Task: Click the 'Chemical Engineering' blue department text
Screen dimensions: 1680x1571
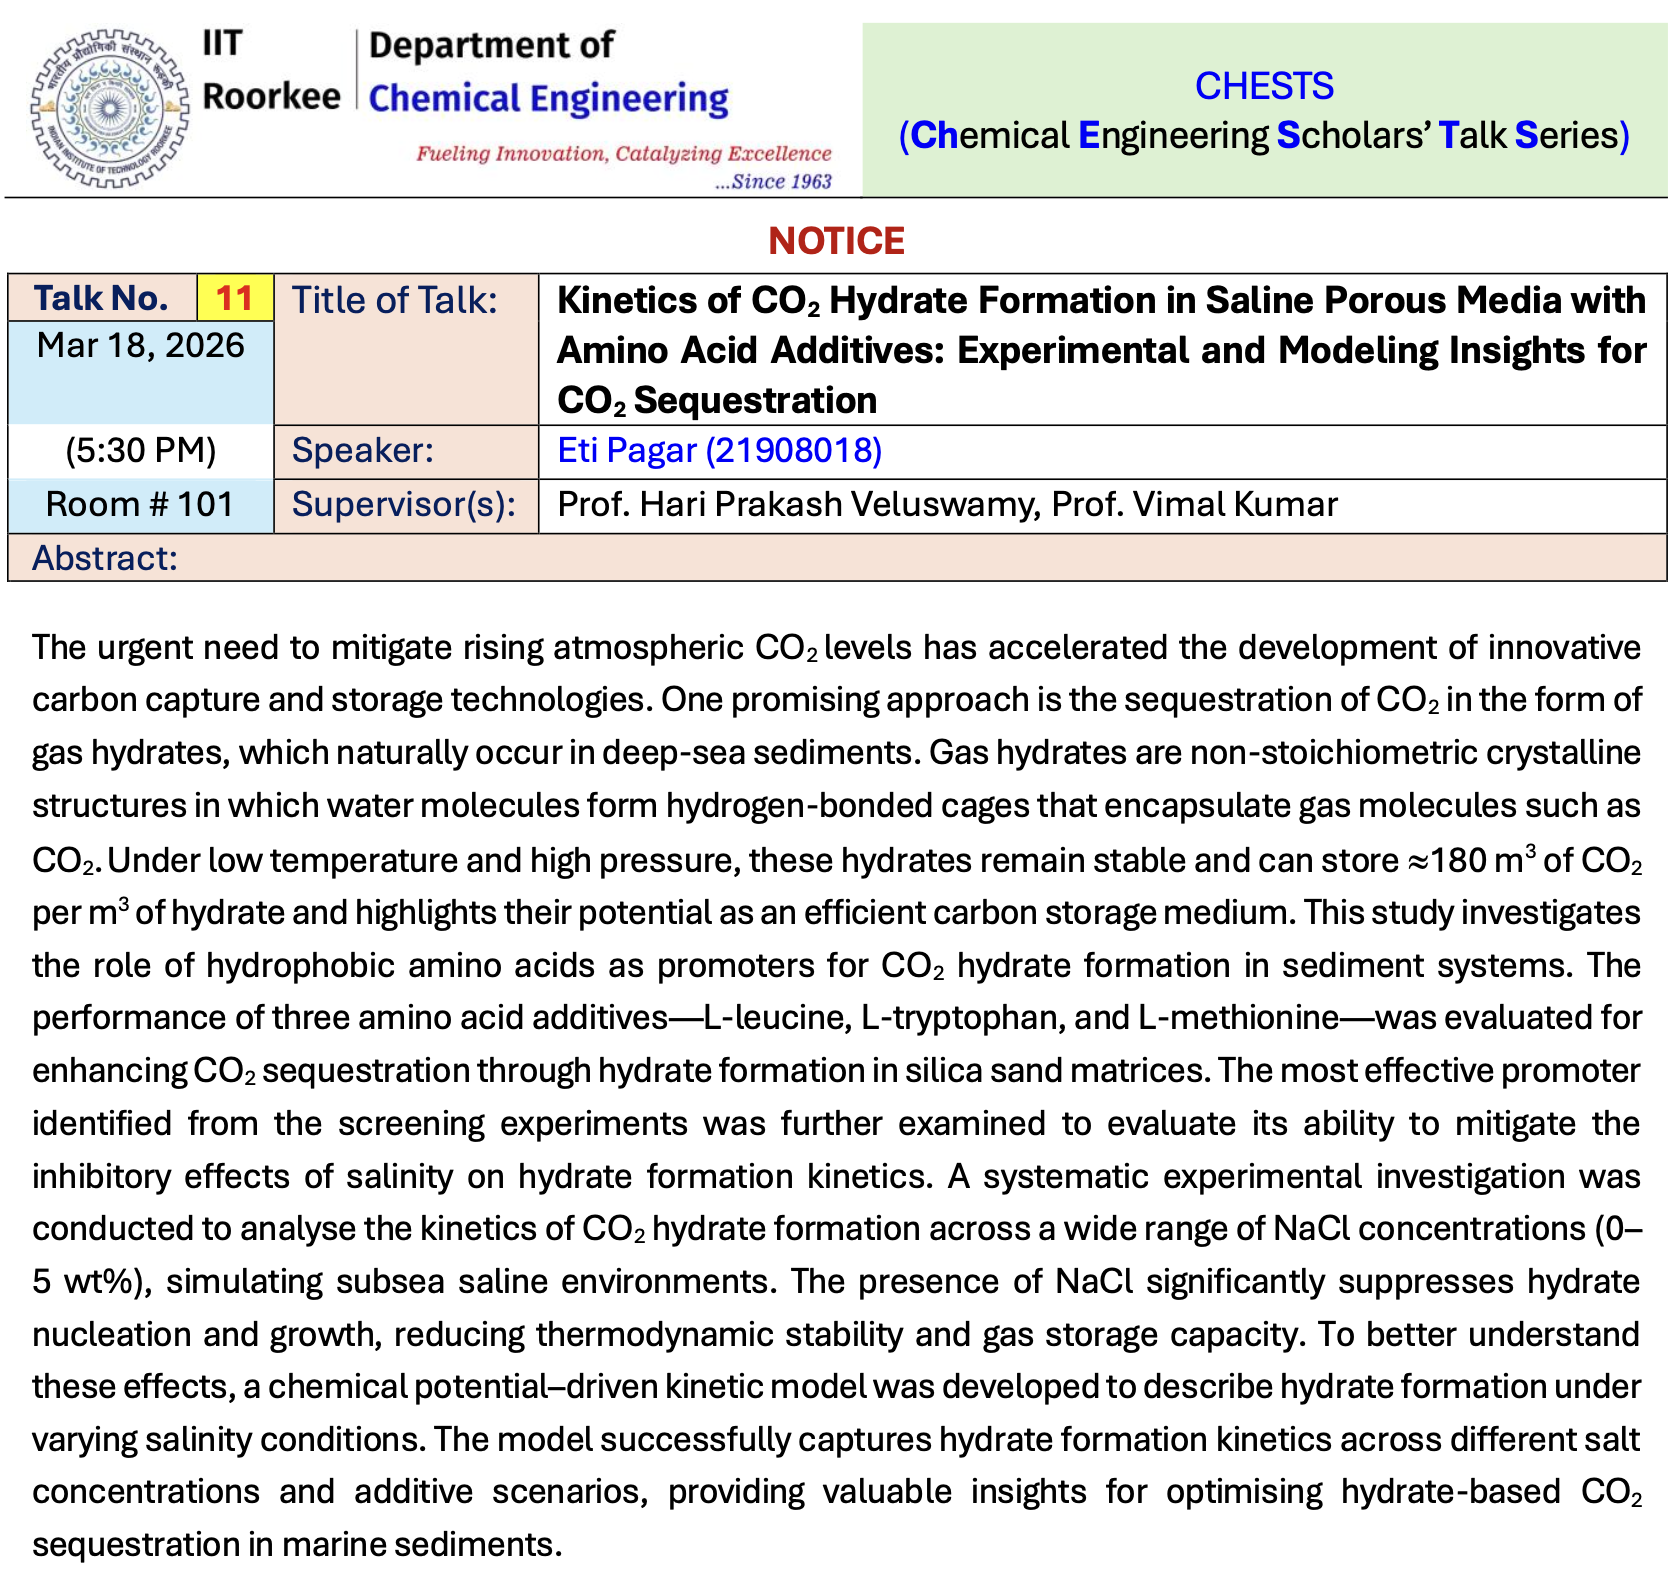Action: (548, 99)
